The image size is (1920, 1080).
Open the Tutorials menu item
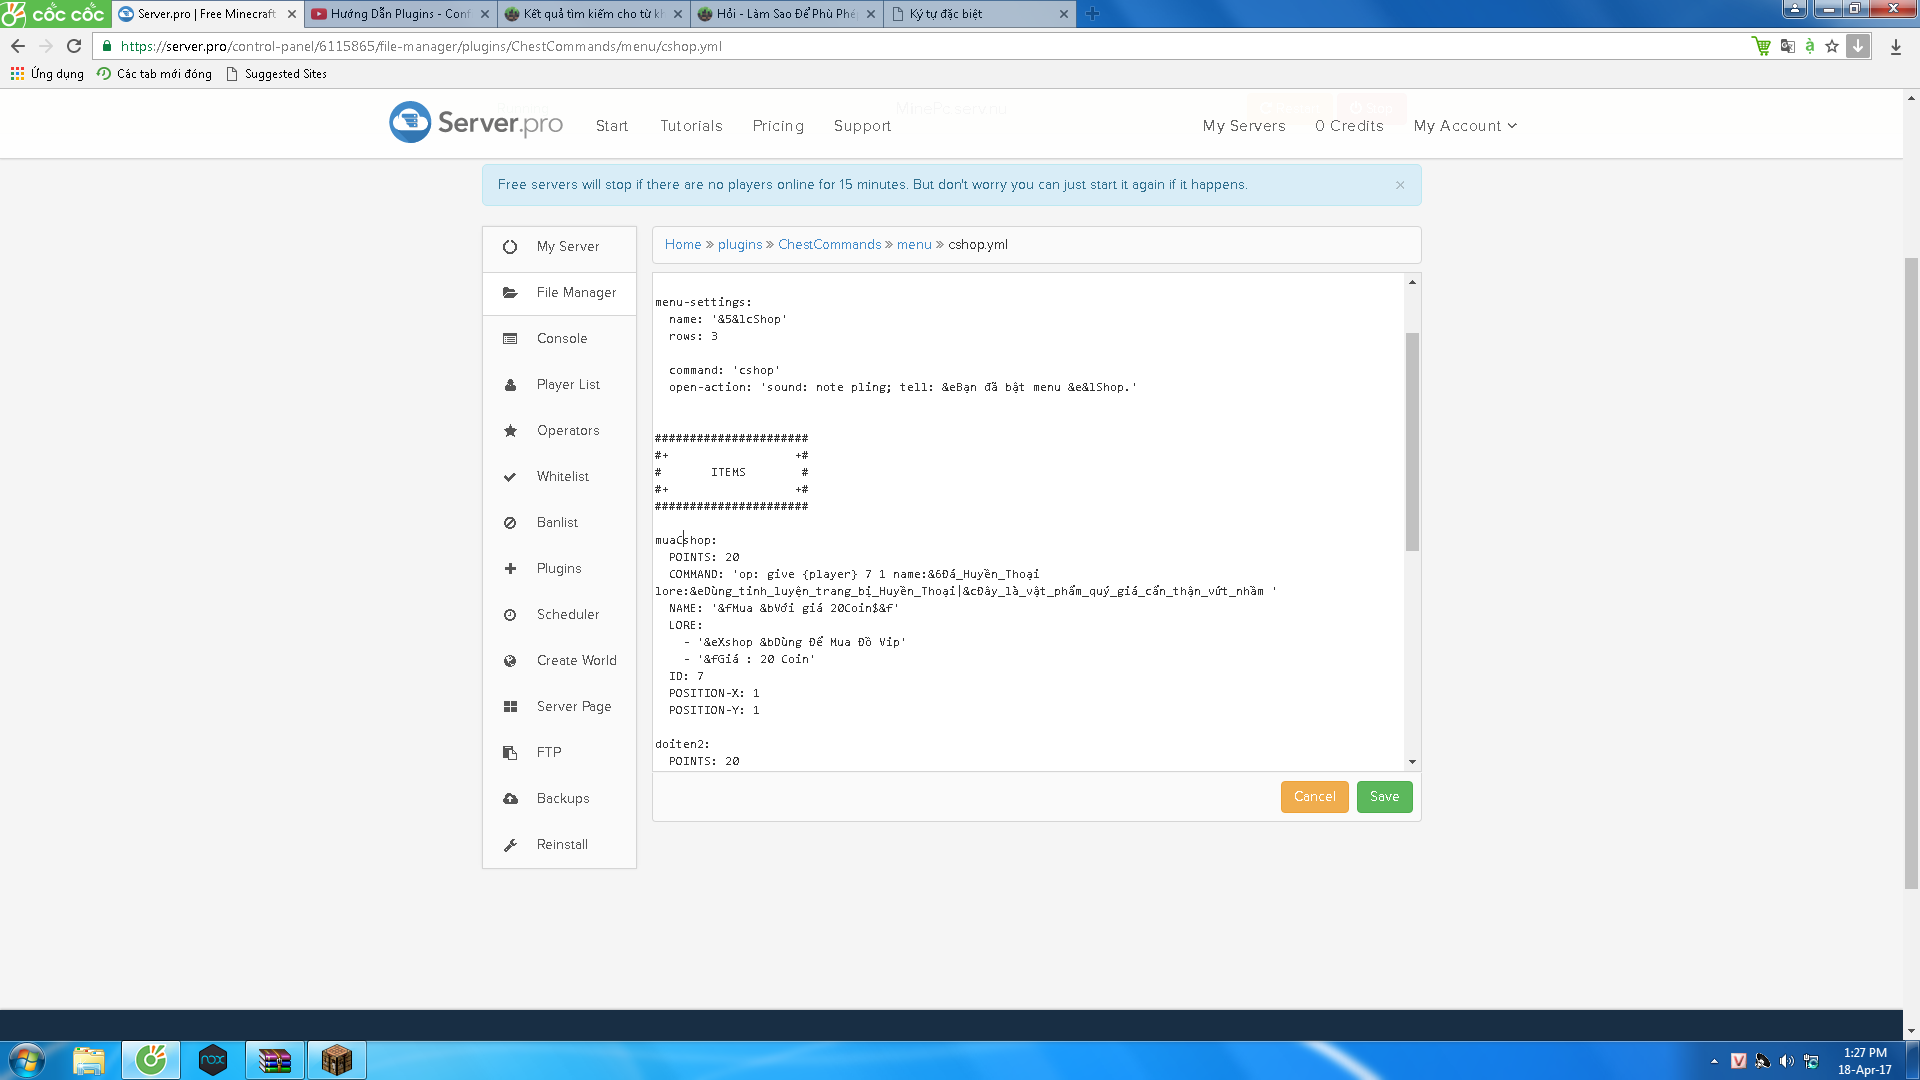pos(691,126)
